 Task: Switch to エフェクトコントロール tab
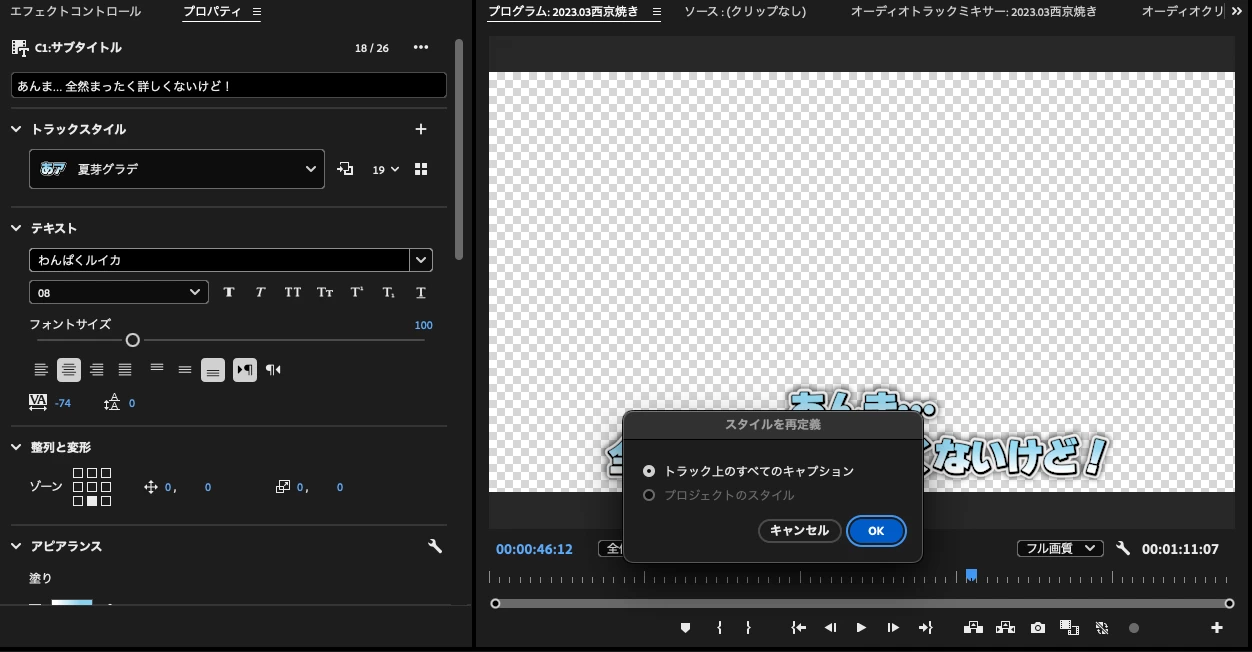(x=75, y=12)
